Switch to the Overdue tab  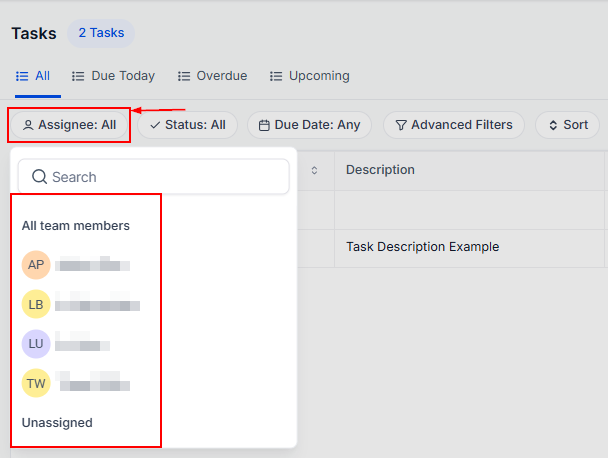(212, 76)
